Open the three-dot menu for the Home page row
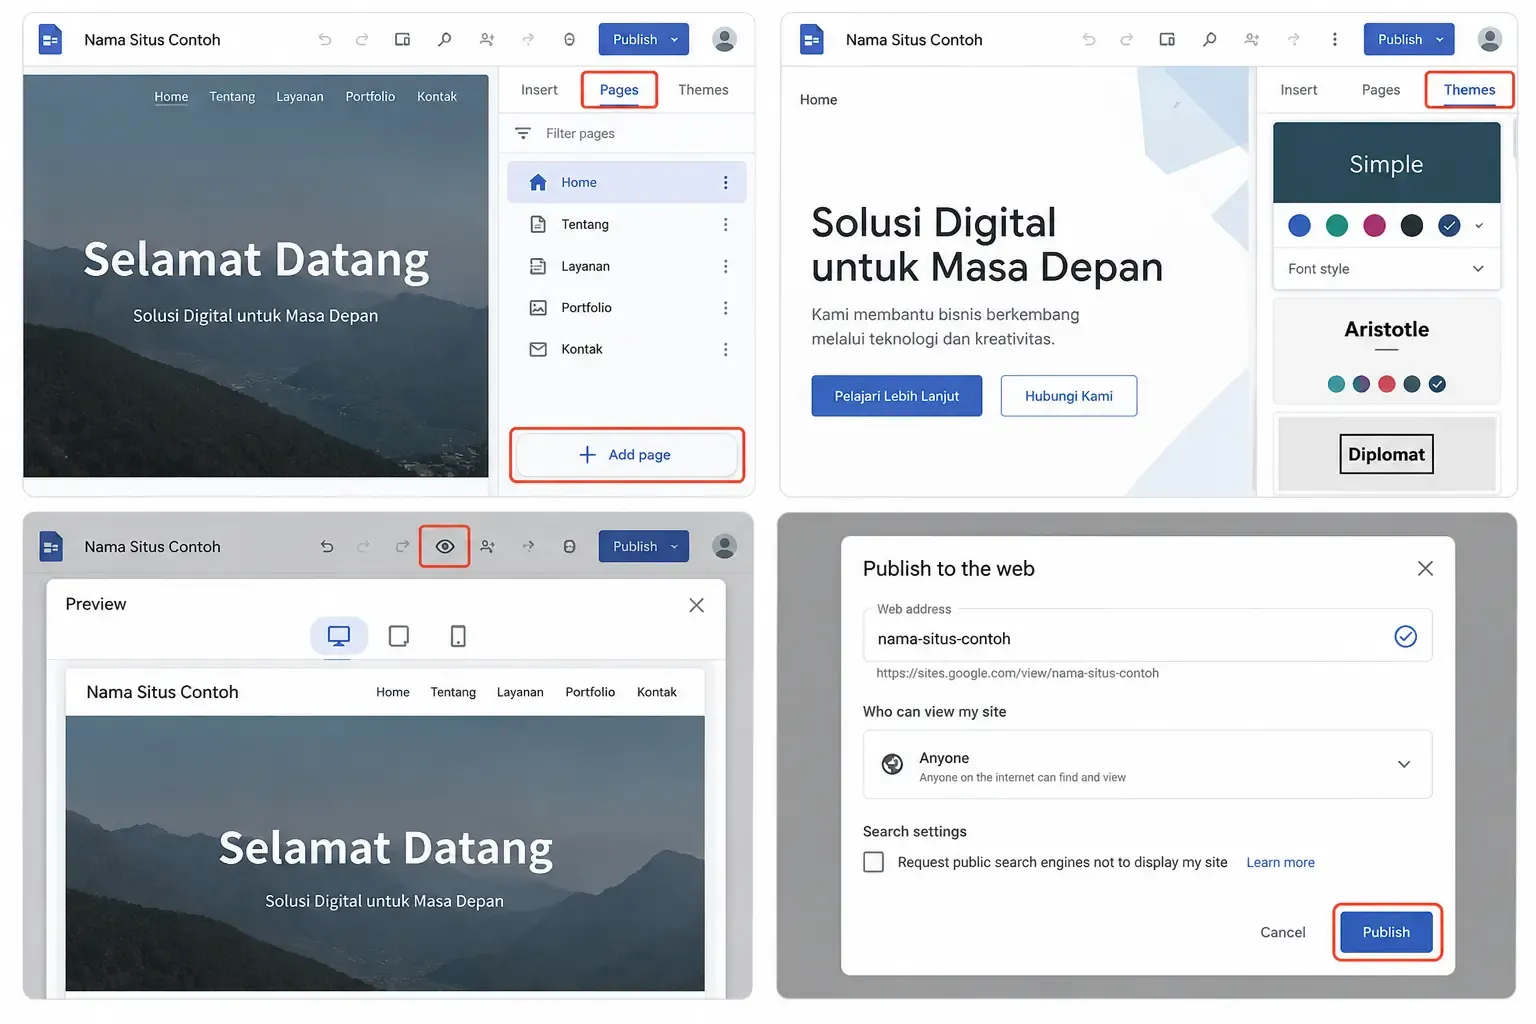 [x=726, y=183]
